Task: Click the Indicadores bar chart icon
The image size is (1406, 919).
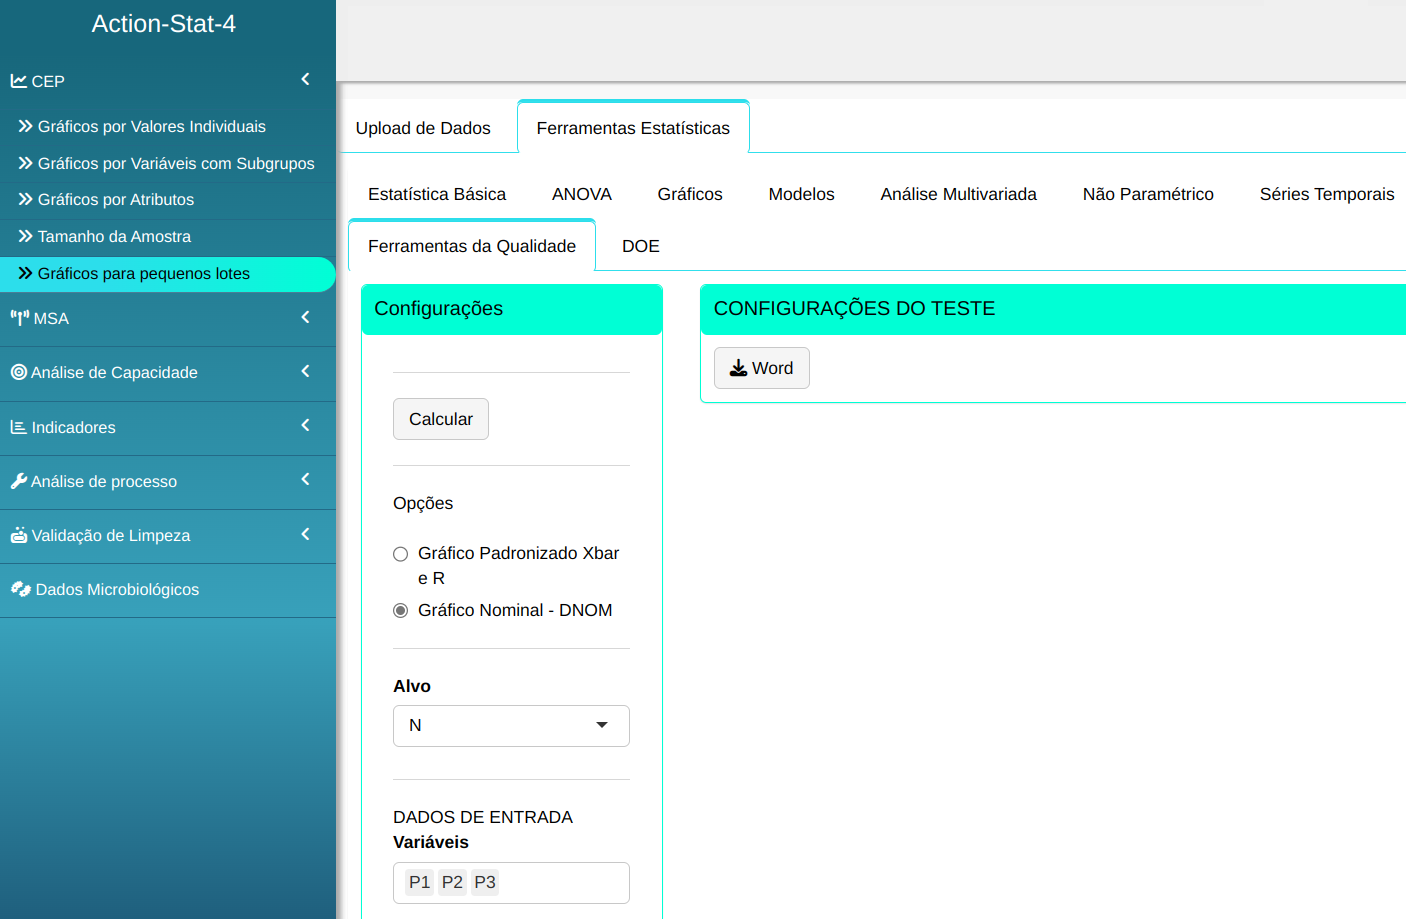Action: (x=19, y=427)
